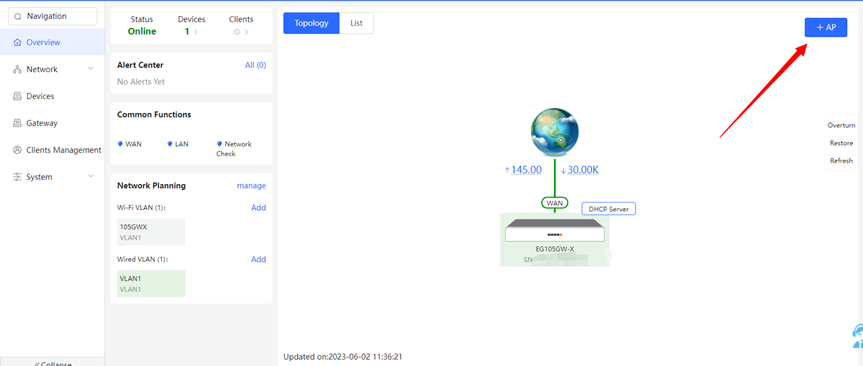Click Refresh in topology controls
The width and height of the screenshot is (863, 366).
(x=842, y=161)
